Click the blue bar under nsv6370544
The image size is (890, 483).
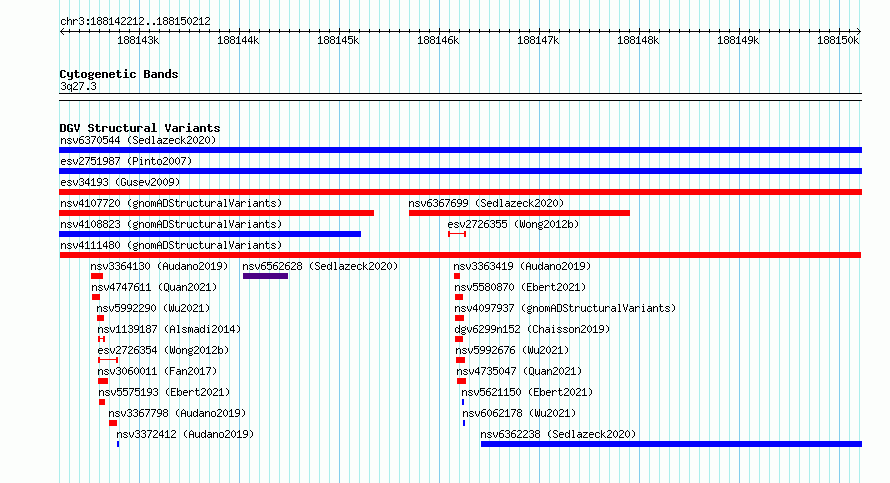click(460, 150)
